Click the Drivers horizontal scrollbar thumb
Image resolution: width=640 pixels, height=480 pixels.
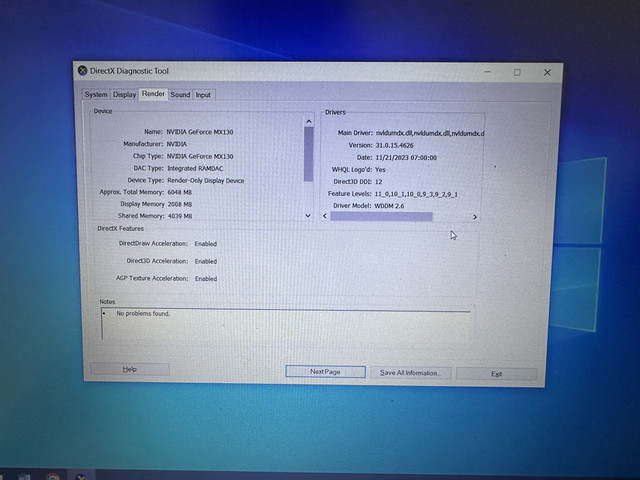[381, 216]
